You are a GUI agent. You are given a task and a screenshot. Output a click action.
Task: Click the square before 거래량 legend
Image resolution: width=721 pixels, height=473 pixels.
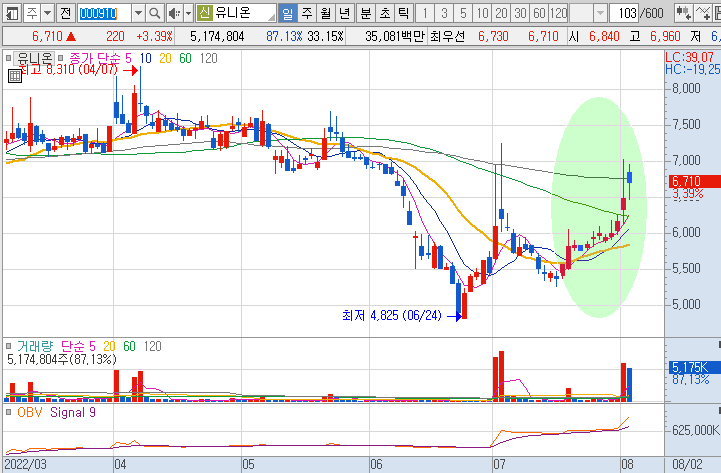click(x=8, y=346)
